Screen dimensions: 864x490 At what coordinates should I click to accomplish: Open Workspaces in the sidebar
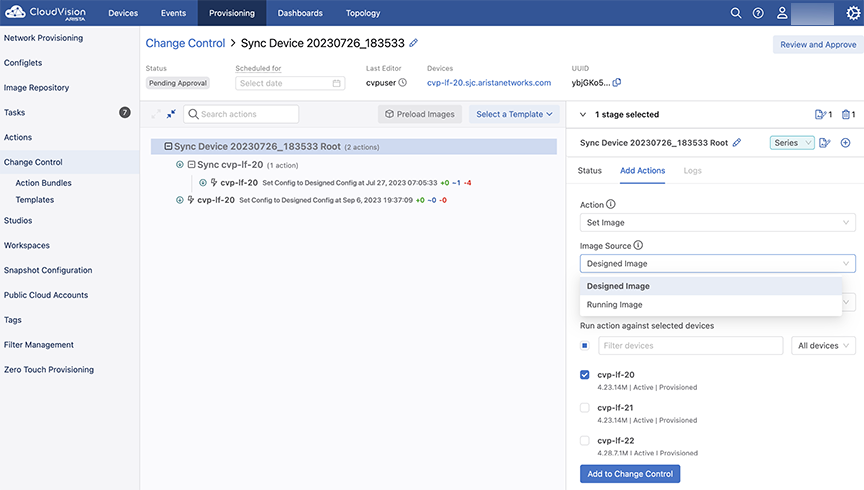[x=27, y=245]
